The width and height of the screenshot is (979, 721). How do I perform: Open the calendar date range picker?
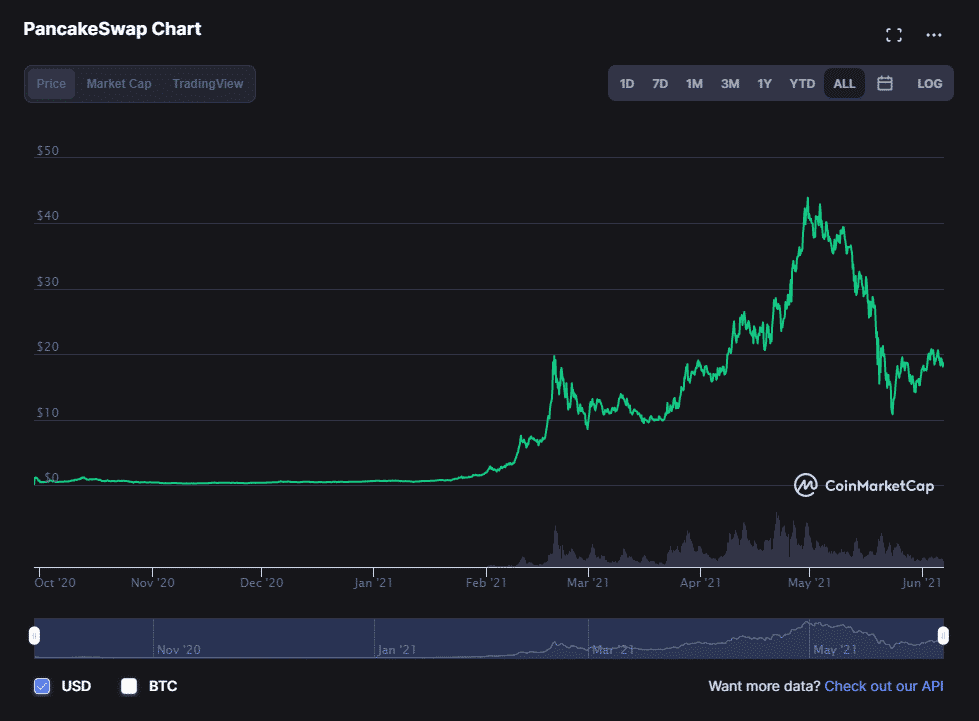coord(885,84)
